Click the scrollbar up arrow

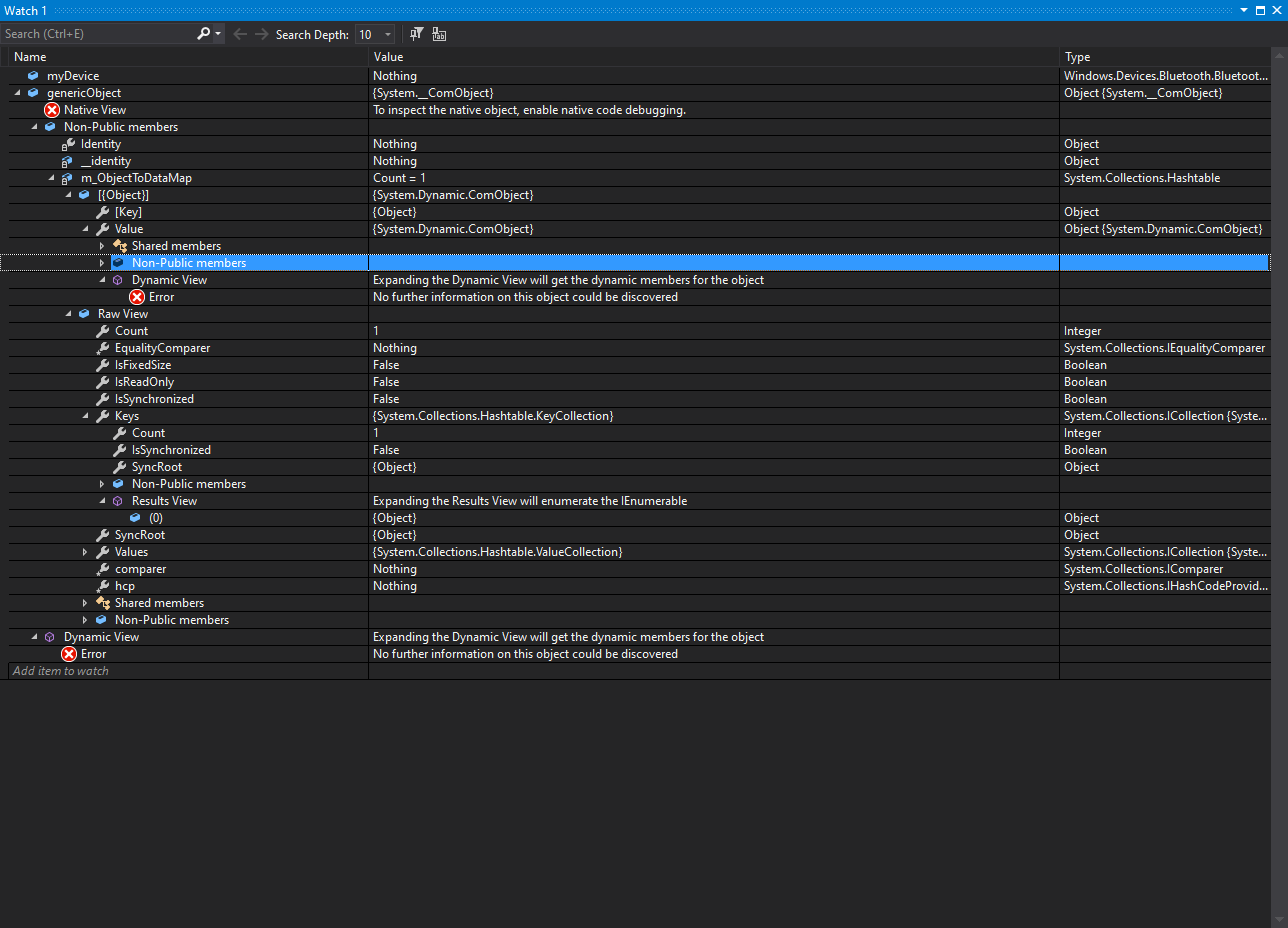[x=1278, y=57]
